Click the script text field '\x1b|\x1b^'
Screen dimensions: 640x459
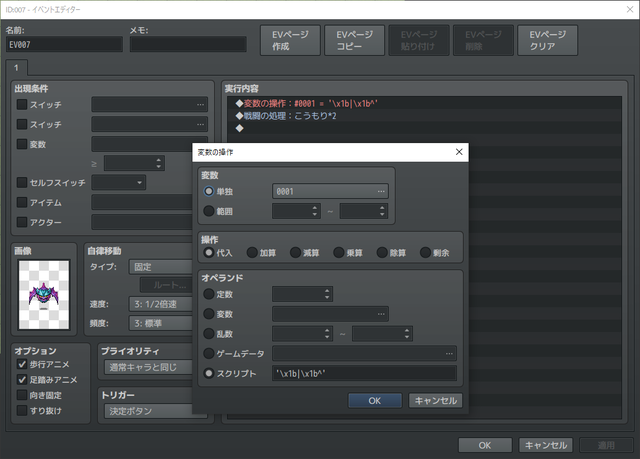(x=364, y=373)
